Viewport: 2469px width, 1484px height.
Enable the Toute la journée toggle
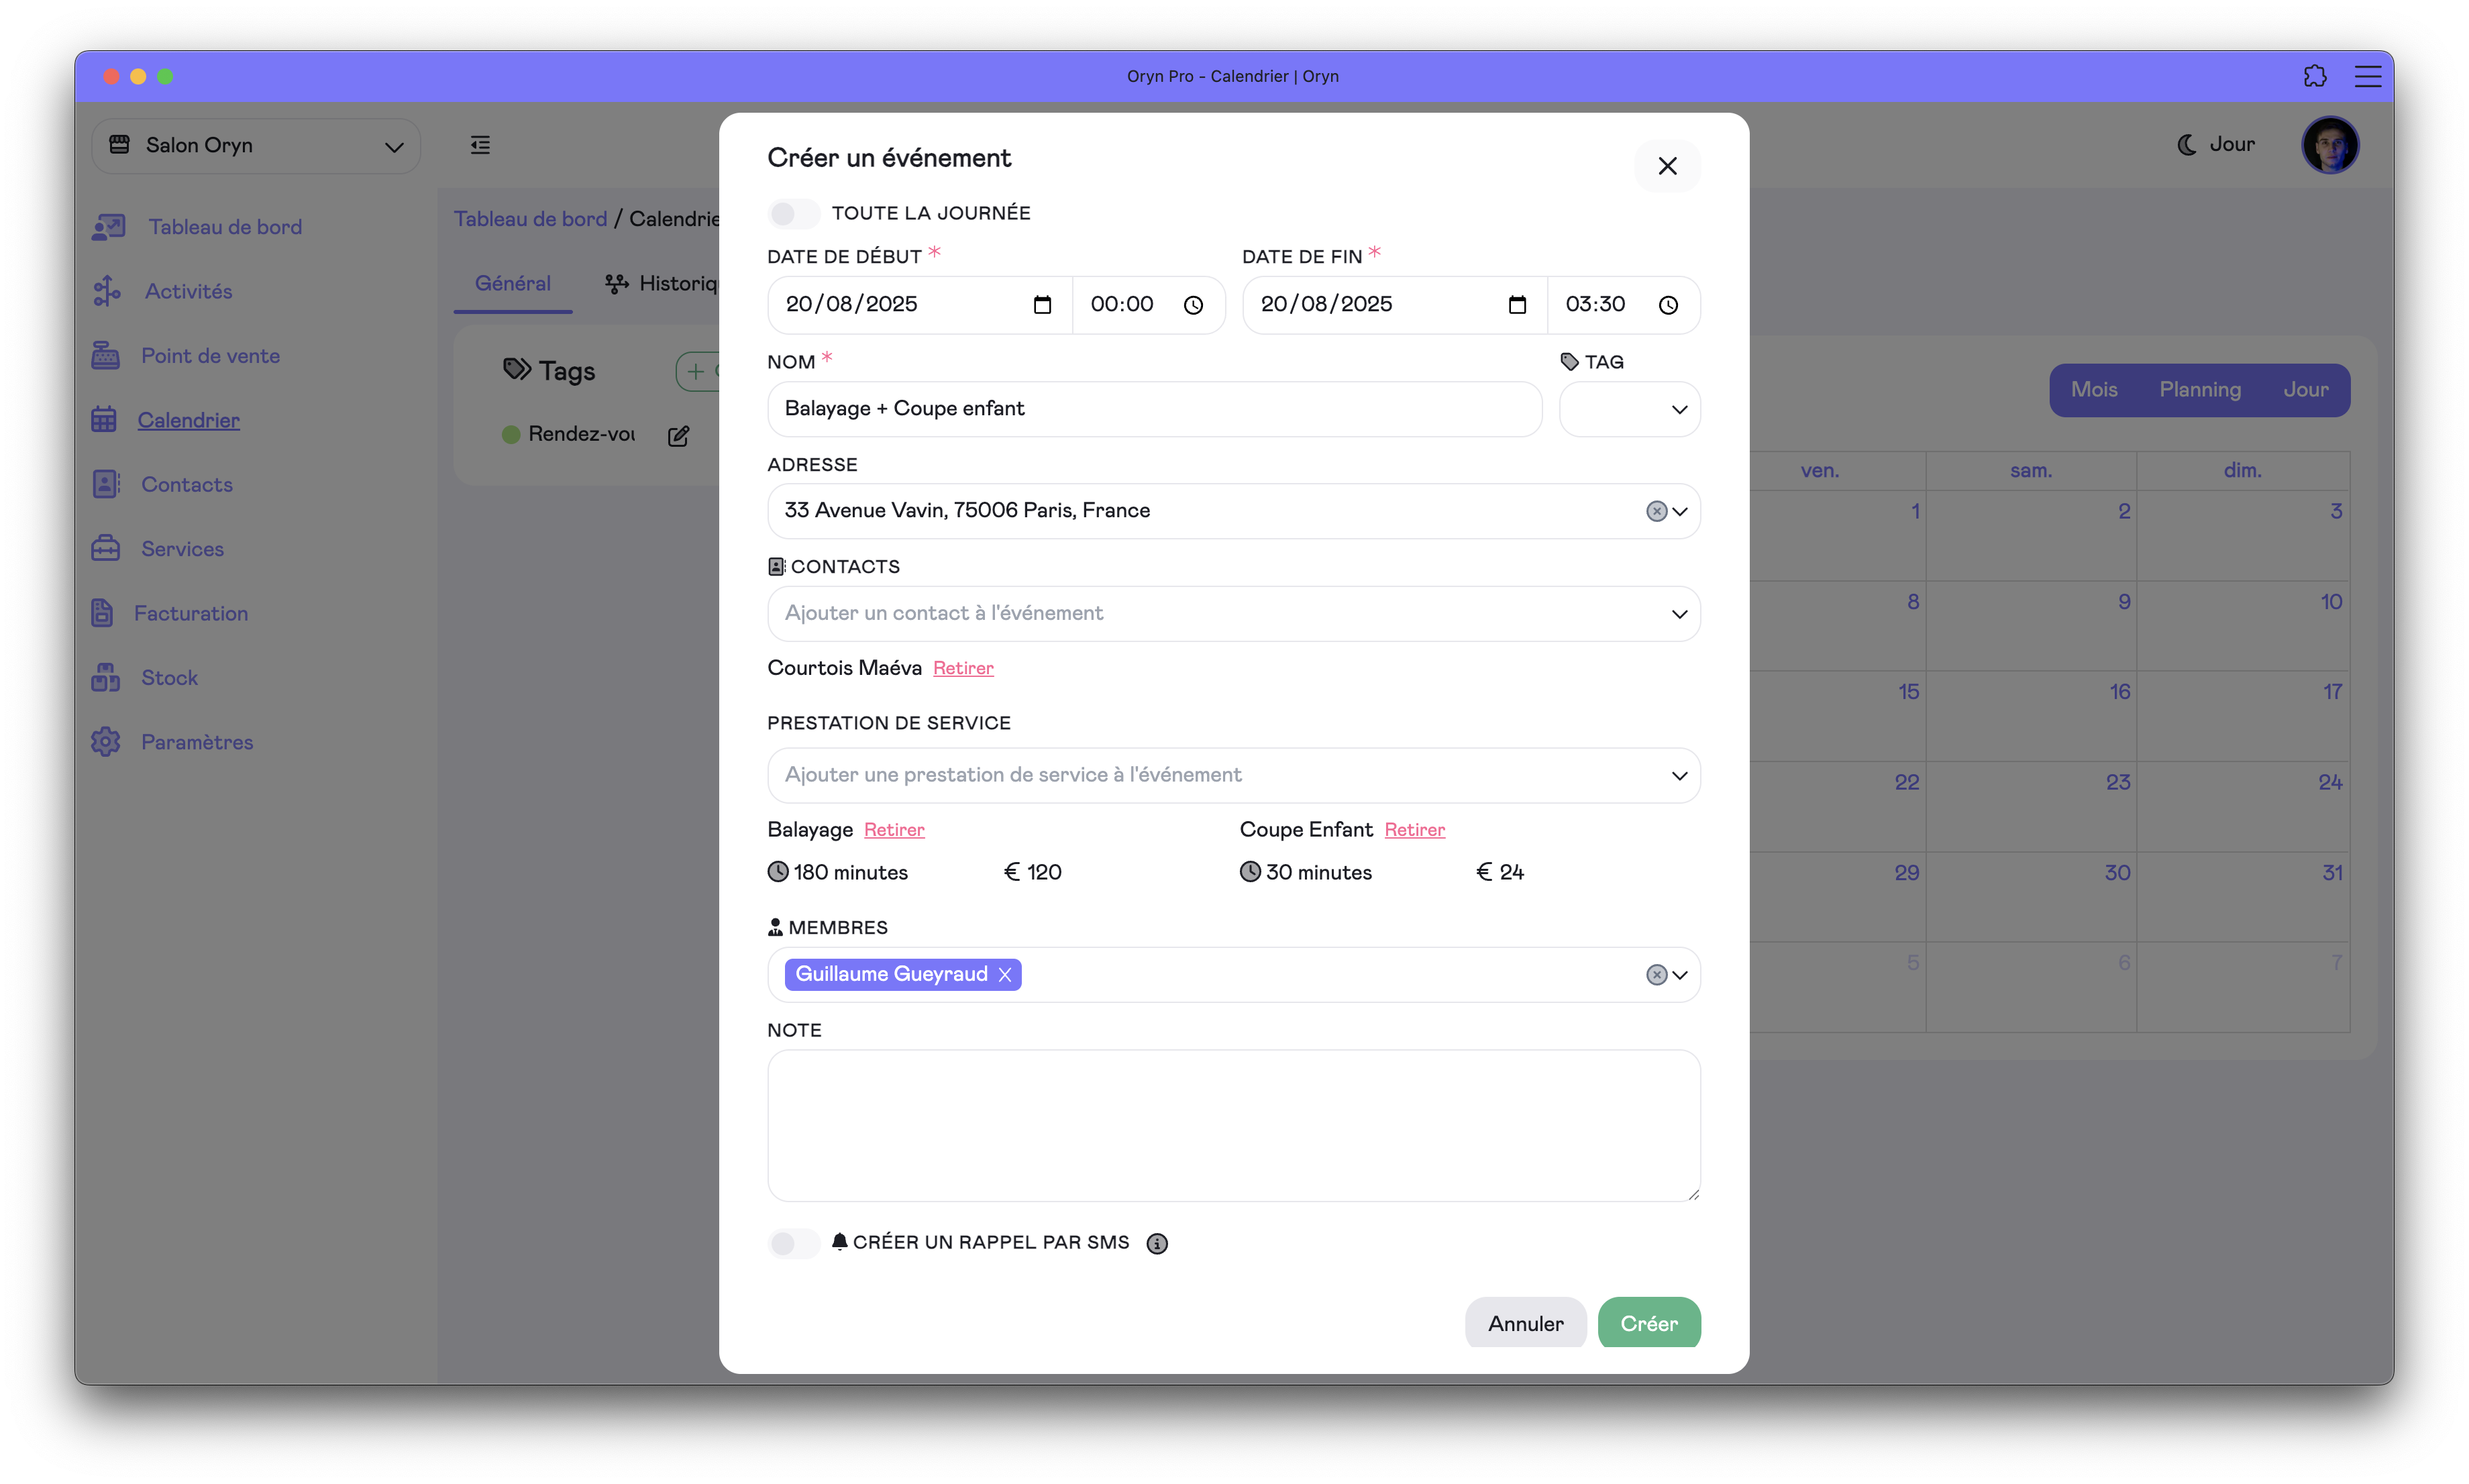pyautogui.click(x=794, y=213)
